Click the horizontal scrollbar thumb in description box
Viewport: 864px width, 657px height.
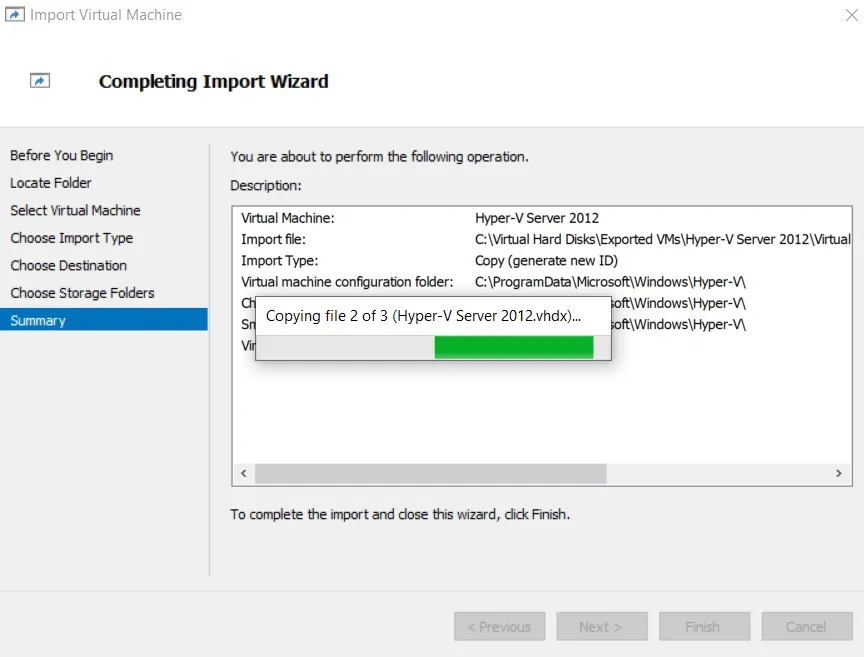pos(430,473)
